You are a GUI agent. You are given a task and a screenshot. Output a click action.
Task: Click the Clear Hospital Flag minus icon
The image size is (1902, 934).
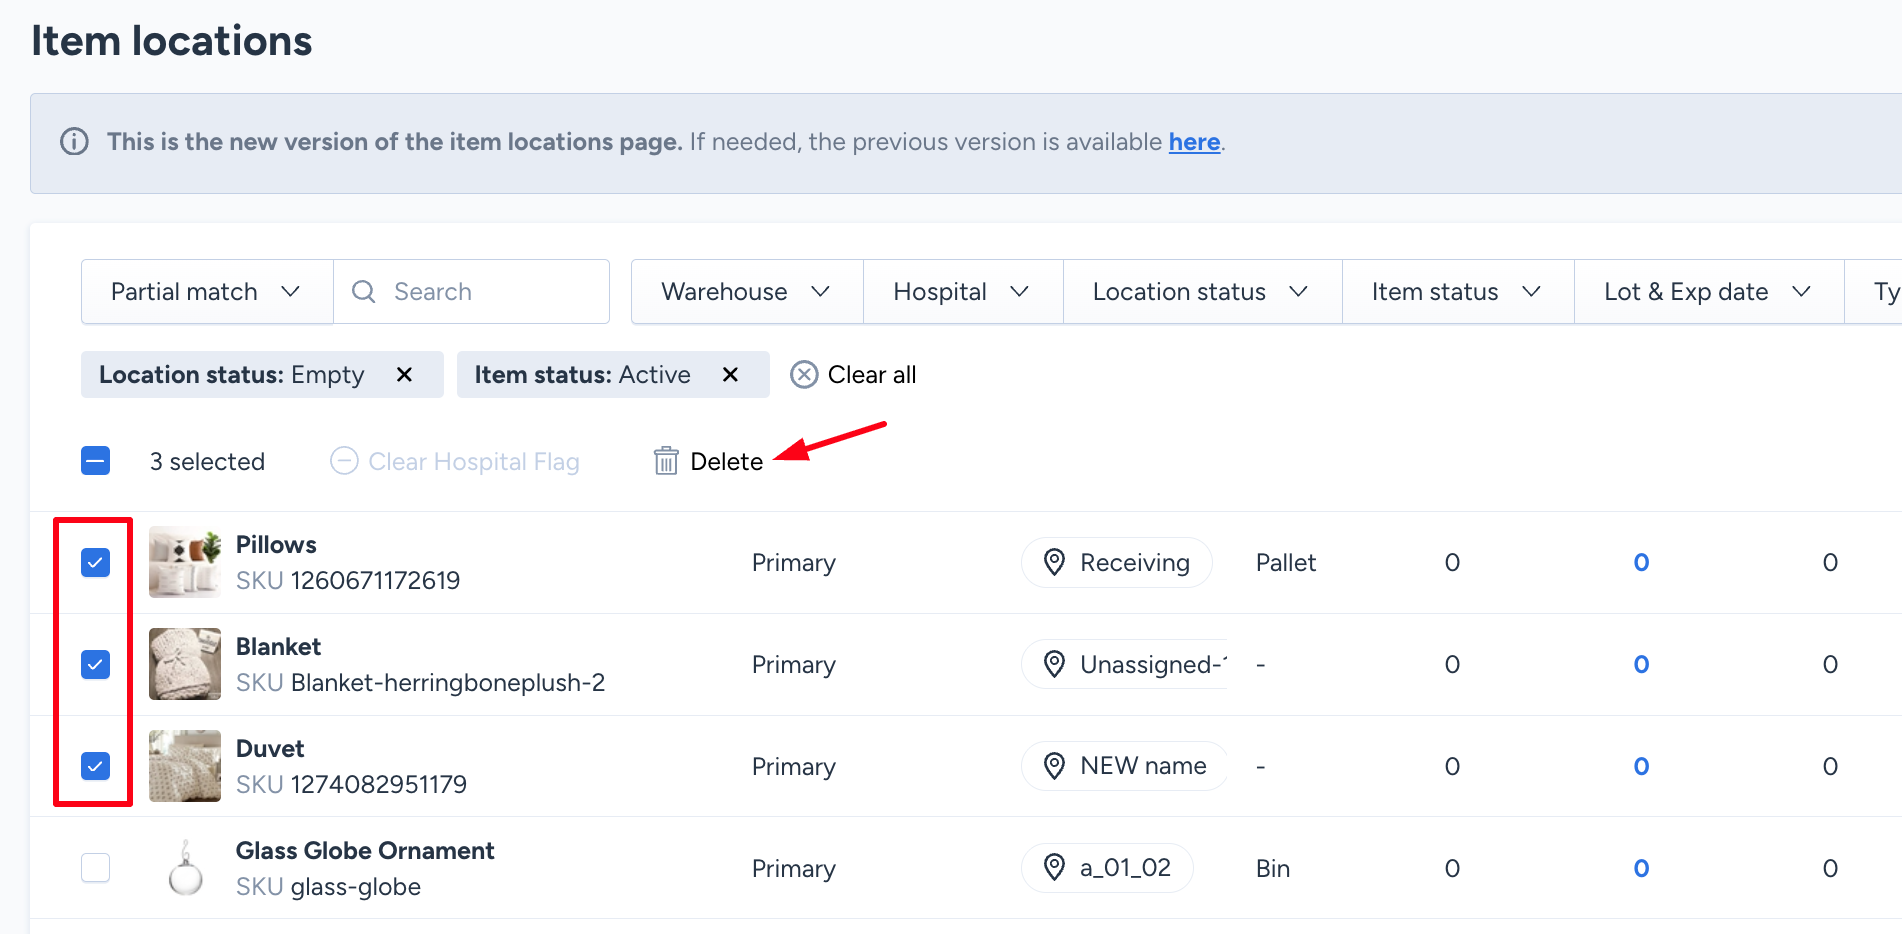[344, 461]
